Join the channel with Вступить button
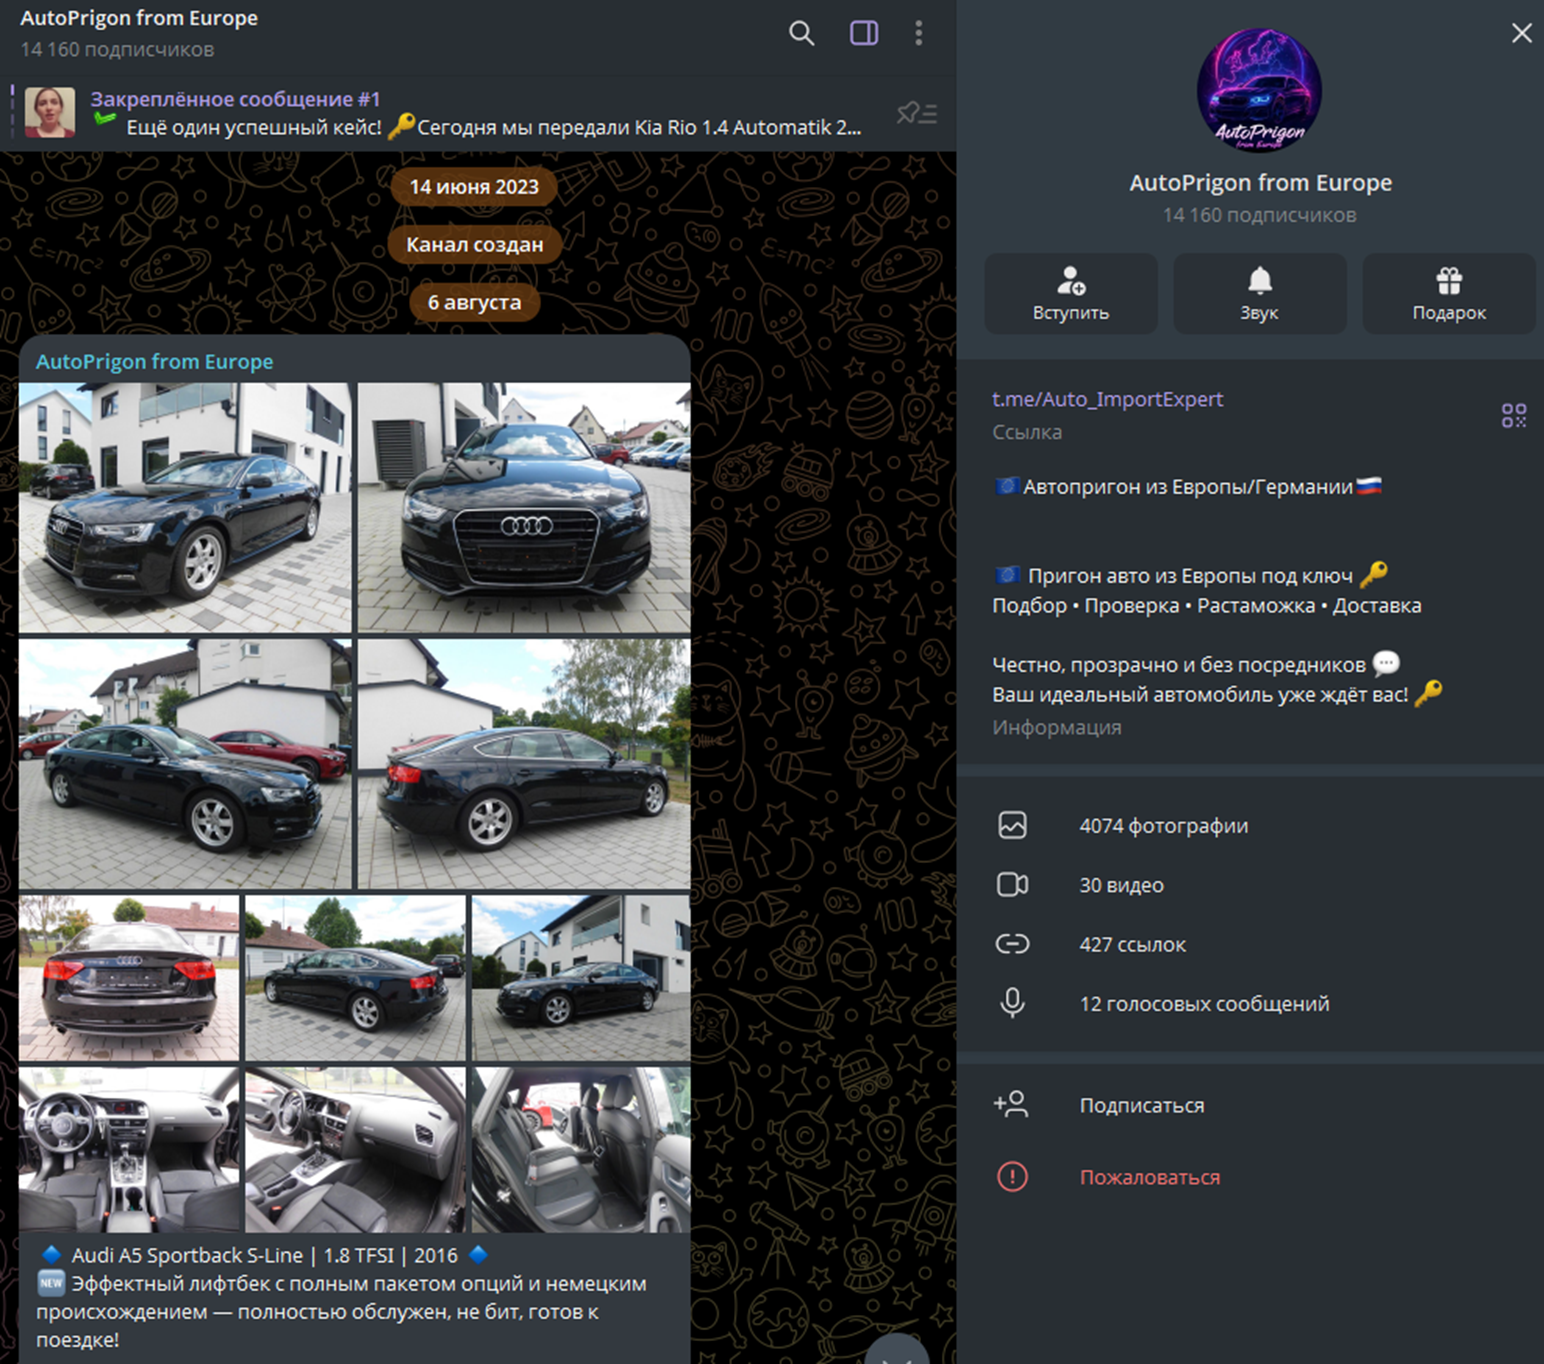1544x1364 pixels. click(1071, 293)
